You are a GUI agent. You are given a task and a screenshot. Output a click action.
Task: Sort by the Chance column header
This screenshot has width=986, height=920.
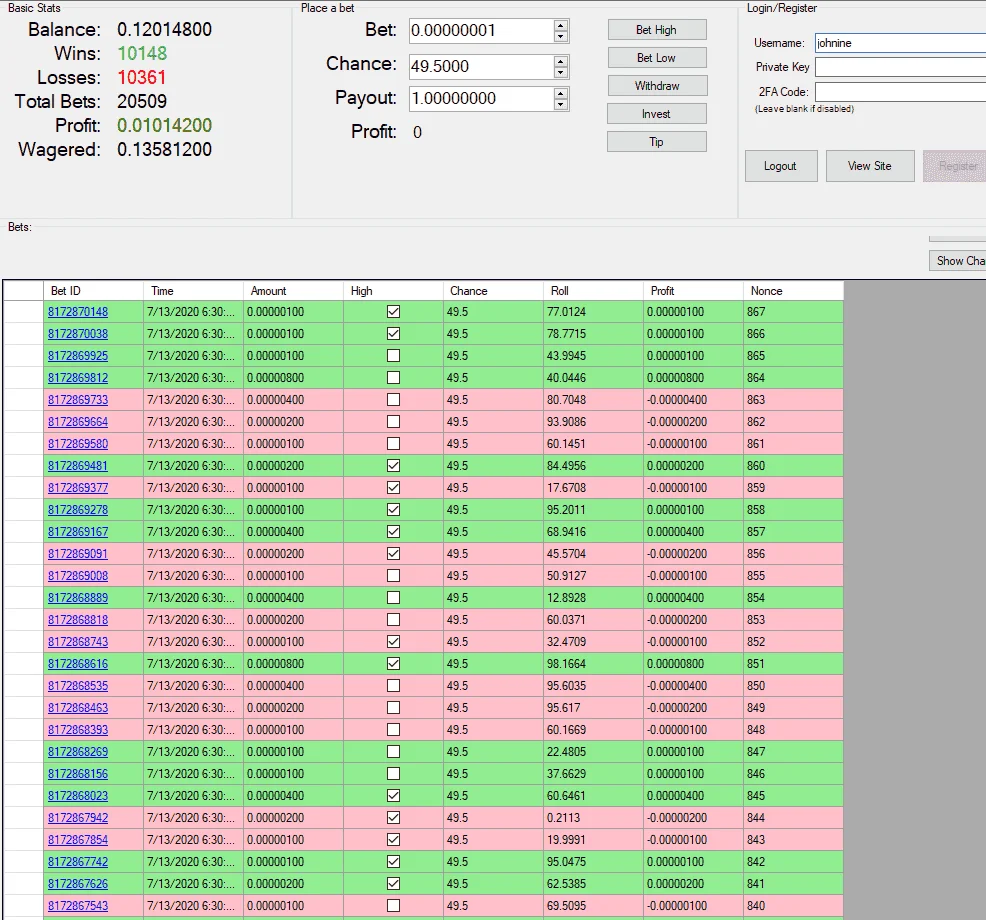pyautogui.click(x=494, y=291)
